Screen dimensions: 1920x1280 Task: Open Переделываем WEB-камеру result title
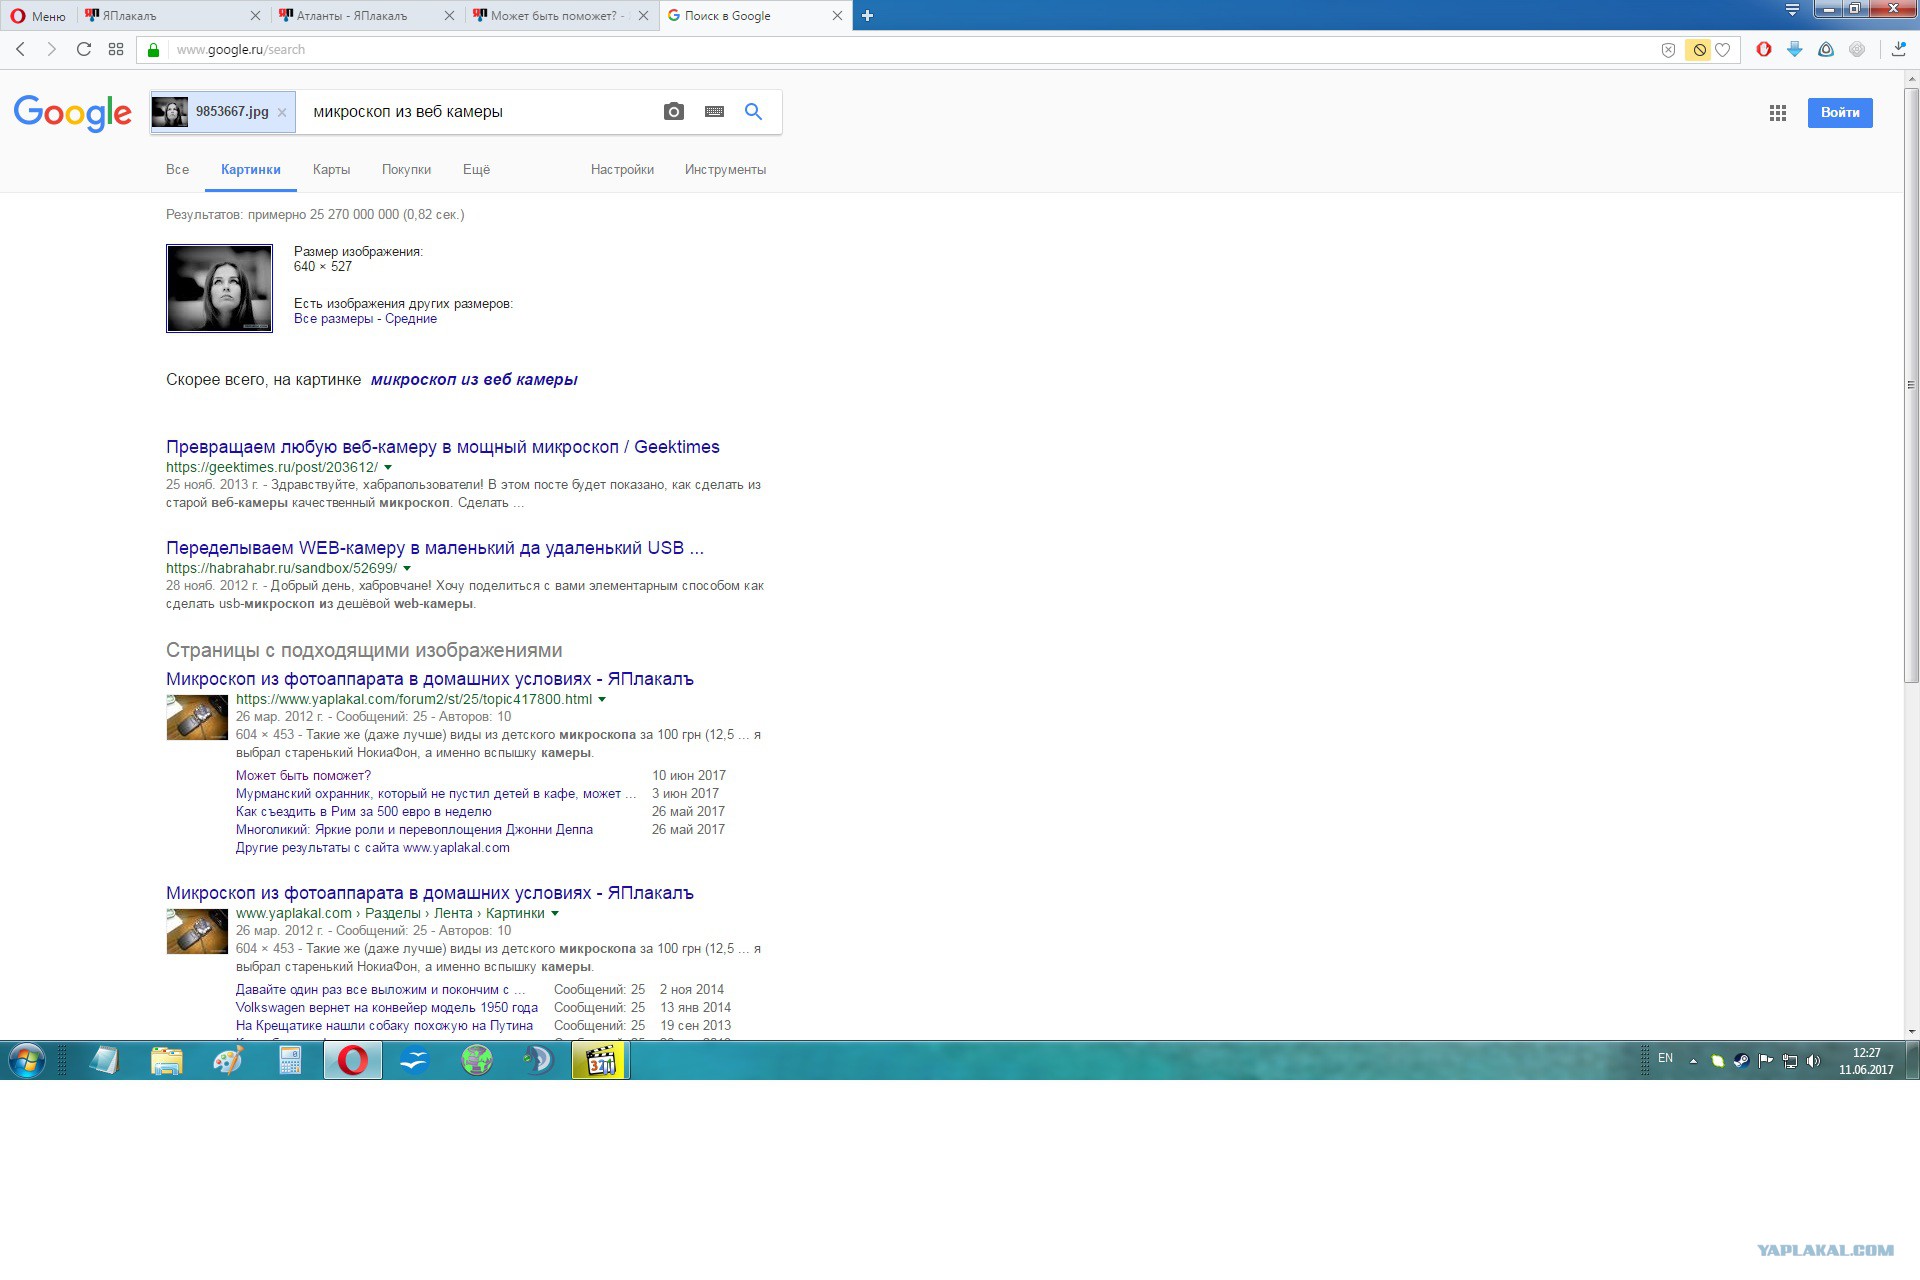click(435, 548)
